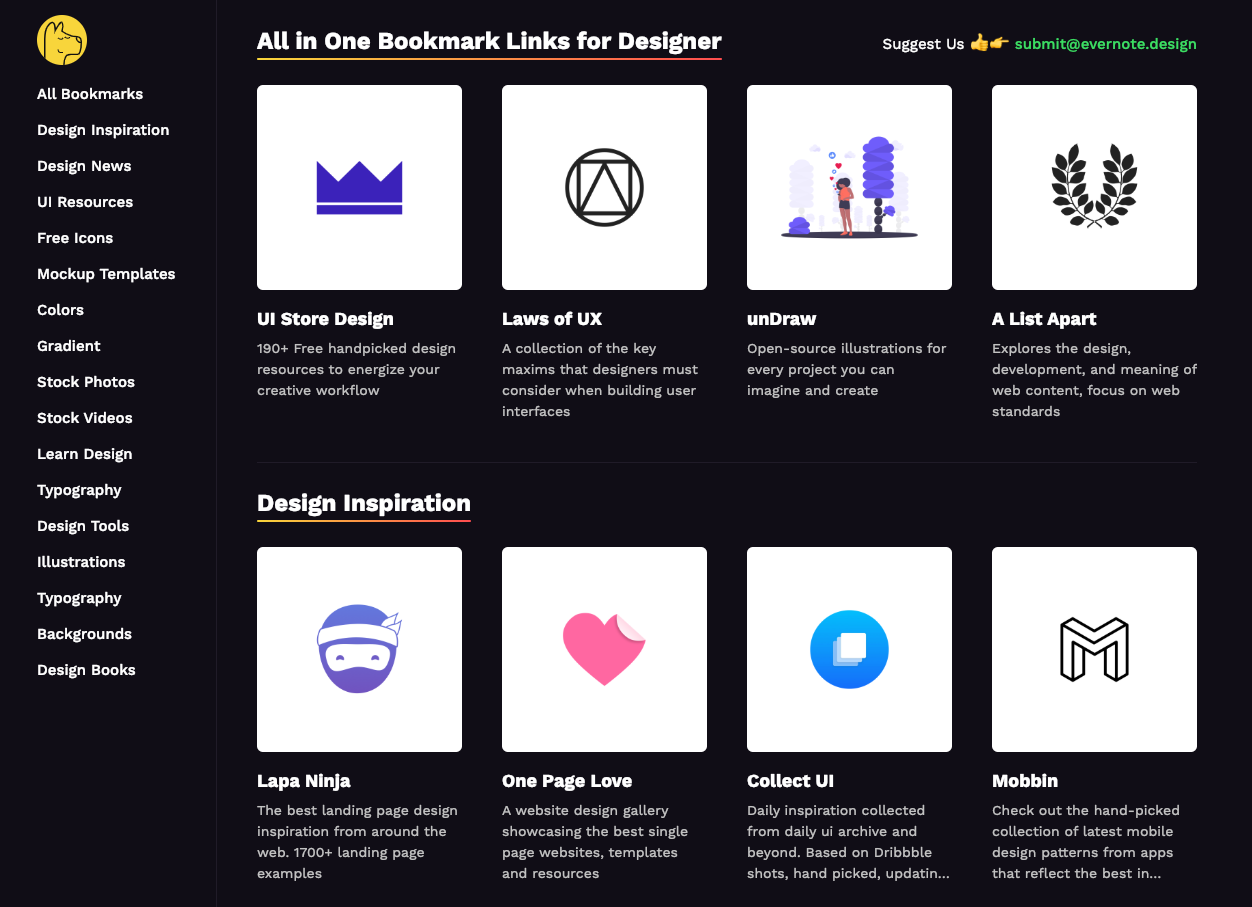Open Backgrounds category
Viewport: 1252px width, 907px height.
[84, 634]
